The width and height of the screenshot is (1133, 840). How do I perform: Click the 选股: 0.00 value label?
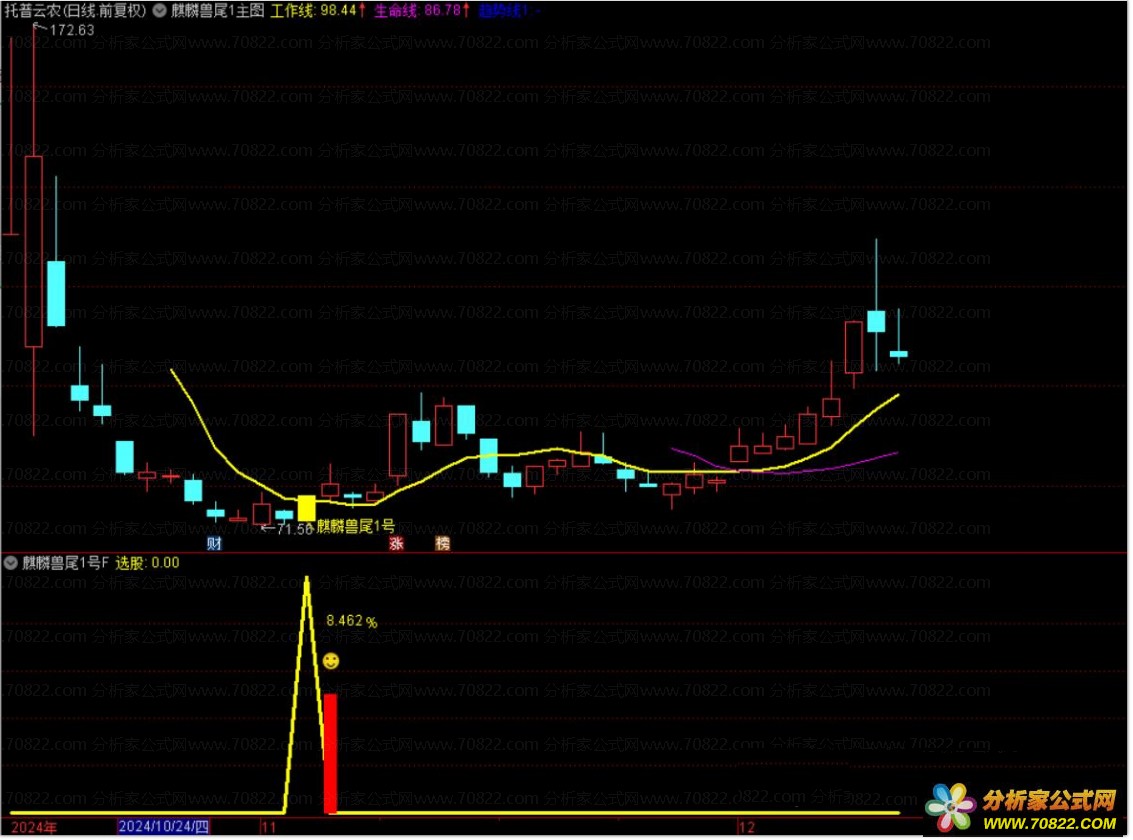pyautogui.click(x=147, y=563)
